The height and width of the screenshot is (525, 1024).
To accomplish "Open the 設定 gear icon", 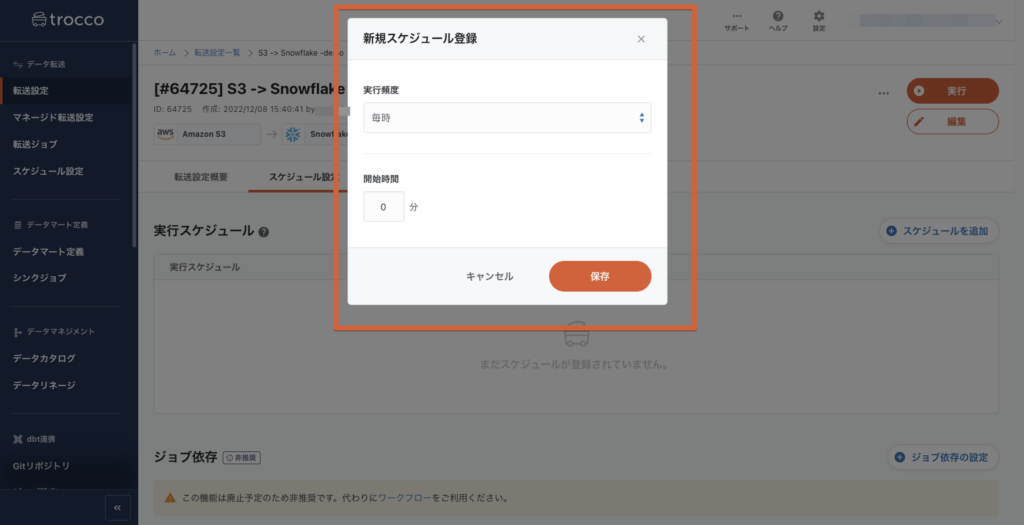I will [819, 20].
